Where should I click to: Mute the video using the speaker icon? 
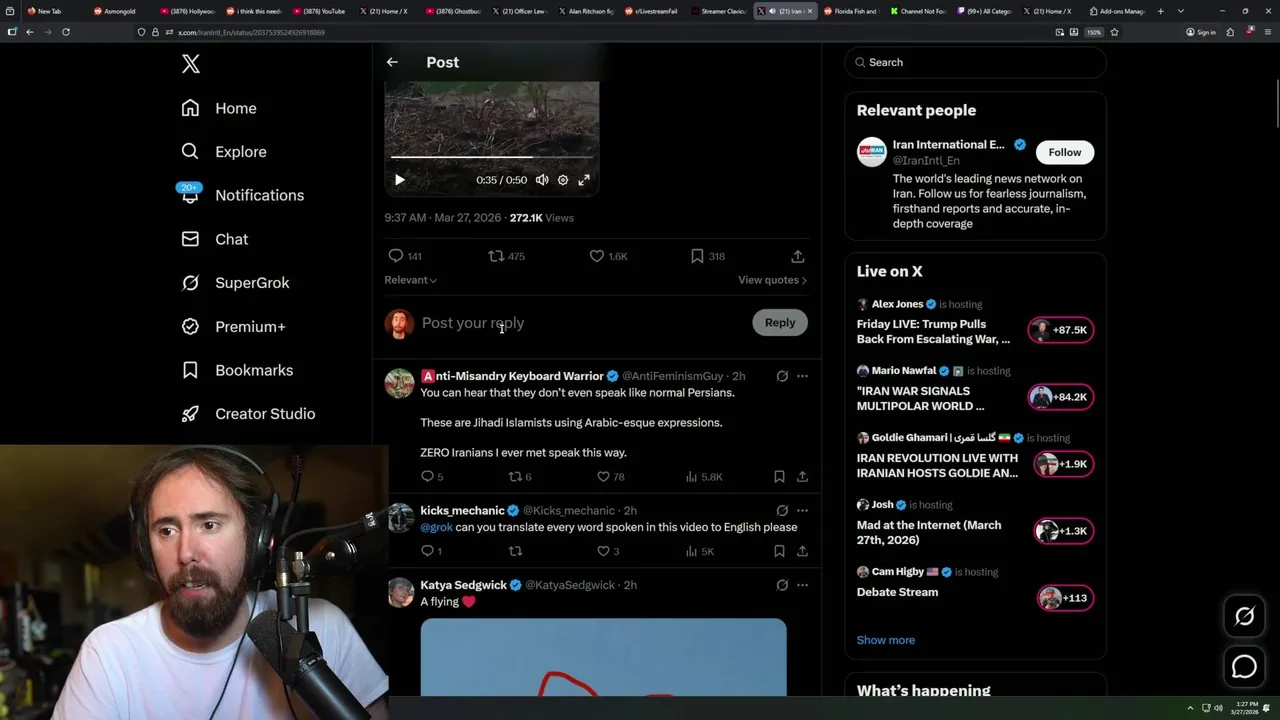tap(542, 180)
